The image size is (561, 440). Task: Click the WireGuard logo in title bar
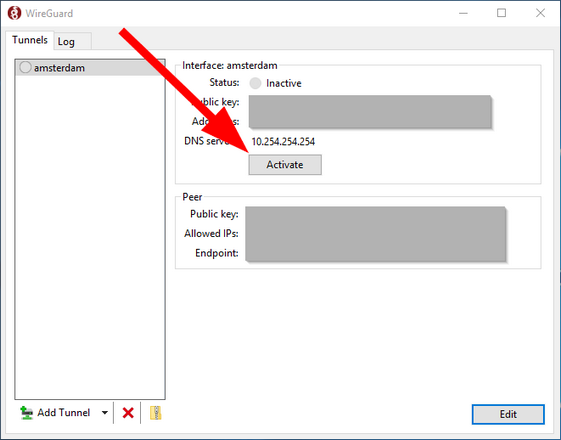14,13
